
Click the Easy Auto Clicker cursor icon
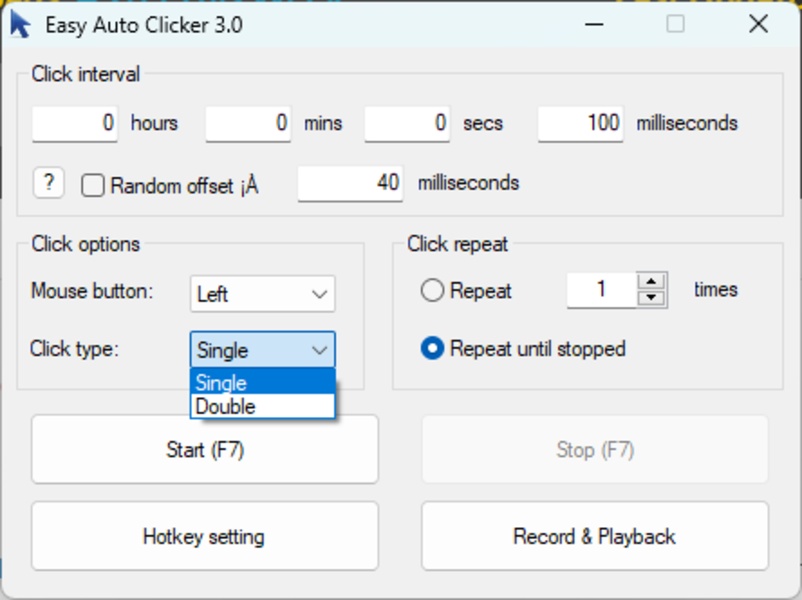20,25
